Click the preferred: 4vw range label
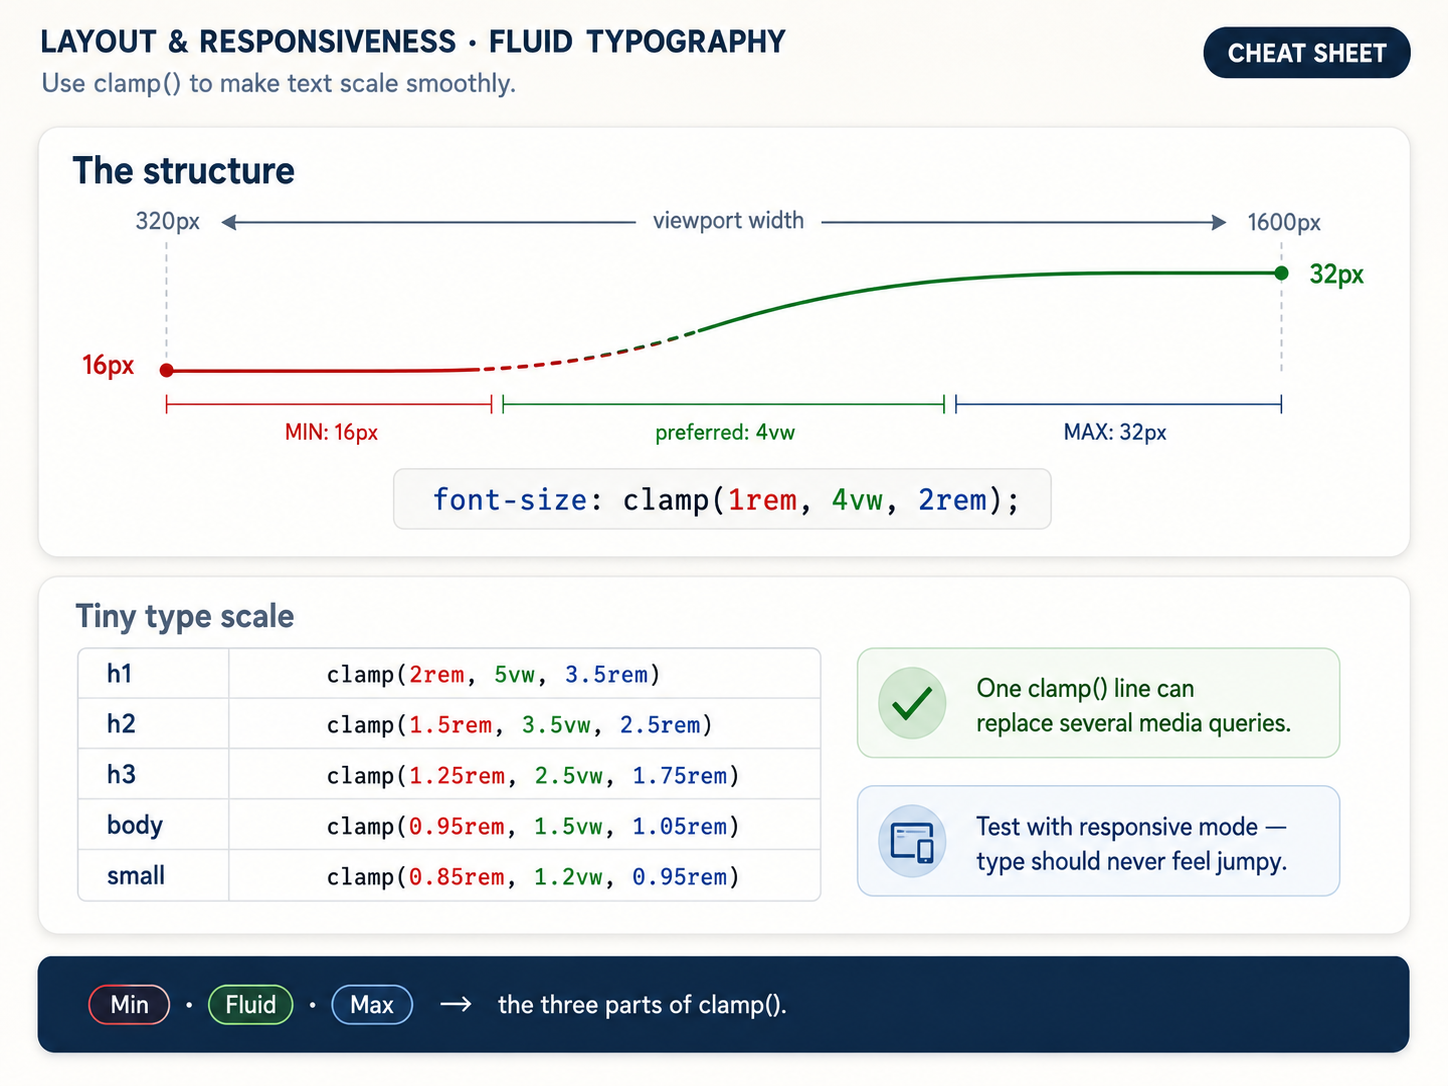The image size is (1448, 1086). 725,433
